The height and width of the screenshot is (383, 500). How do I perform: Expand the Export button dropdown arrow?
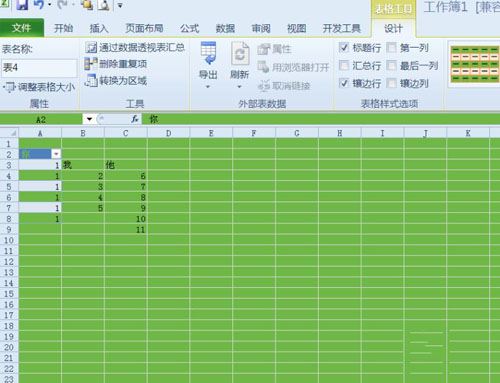pos(208,87)
